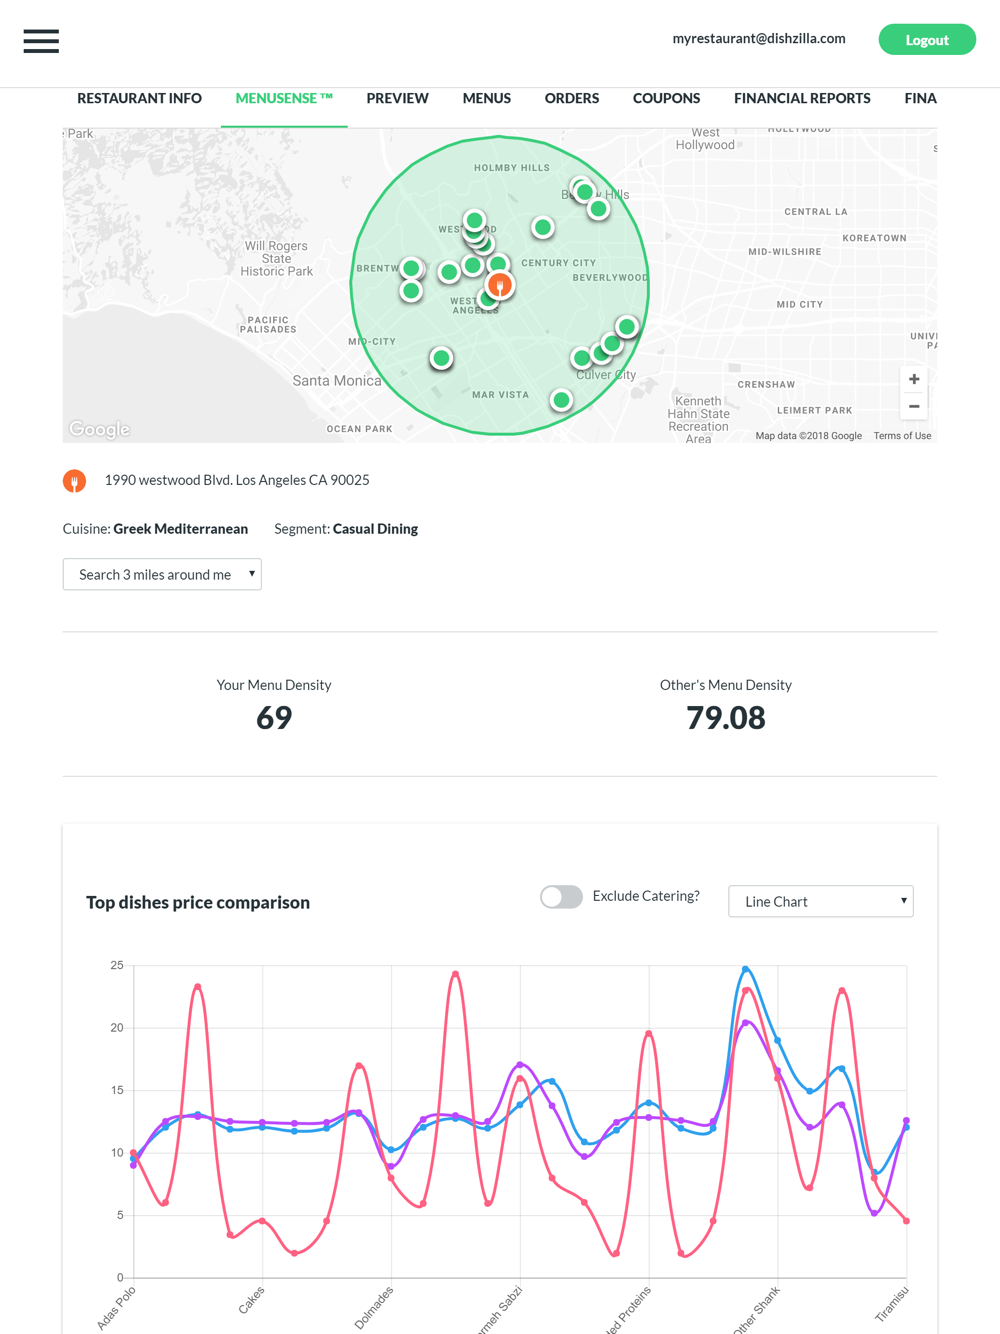Select the green marker on the circle's eastern edge

point(627,327)
